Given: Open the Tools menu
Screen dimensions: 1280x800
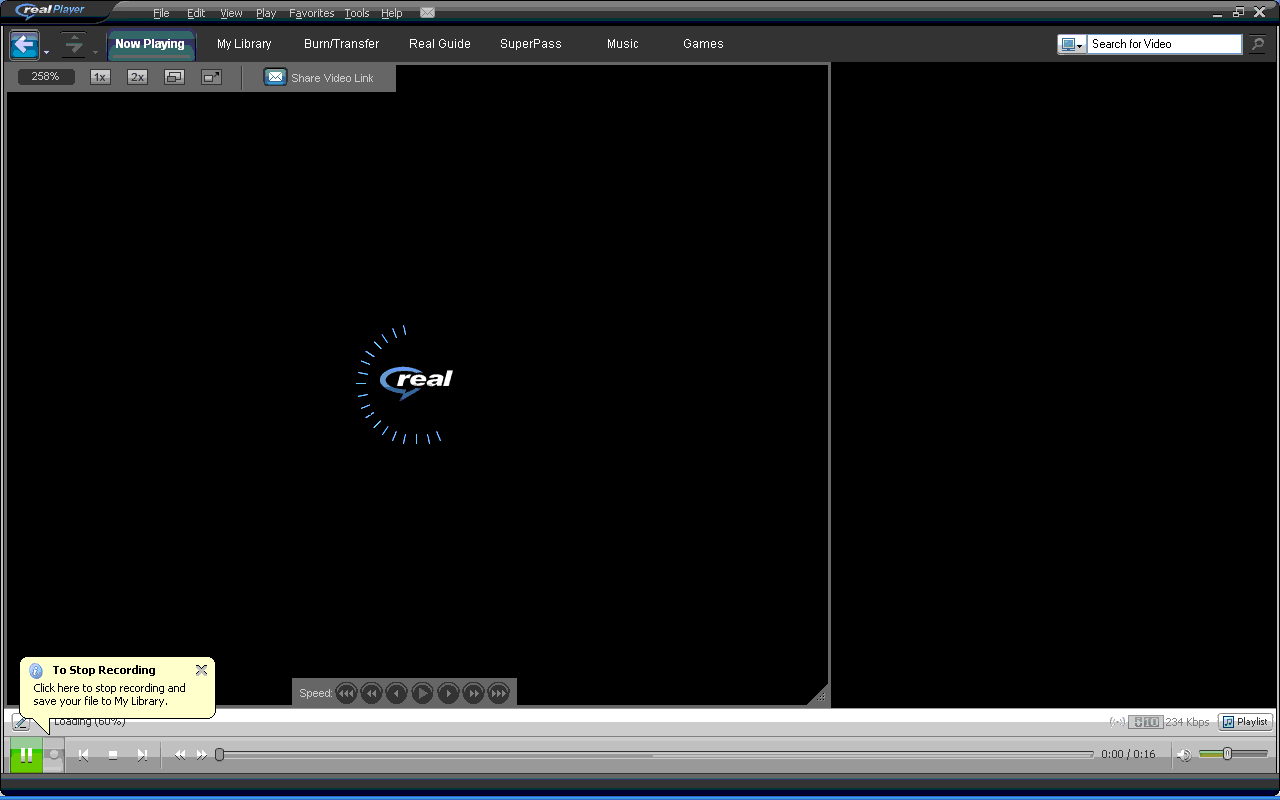Looking at the screenshot, I should pyautogui.click(x=357, y=14).
